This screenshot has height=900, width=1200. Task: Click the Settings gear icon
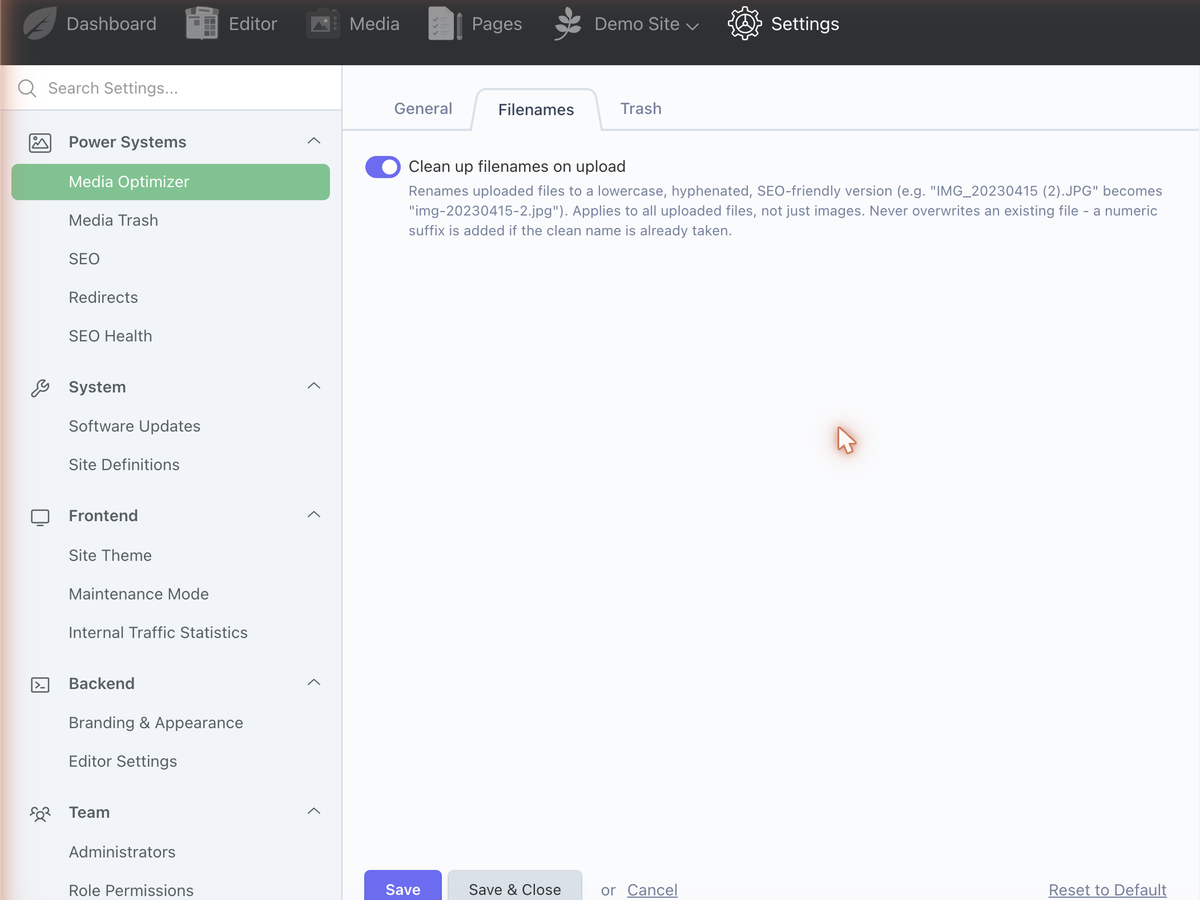745,23
